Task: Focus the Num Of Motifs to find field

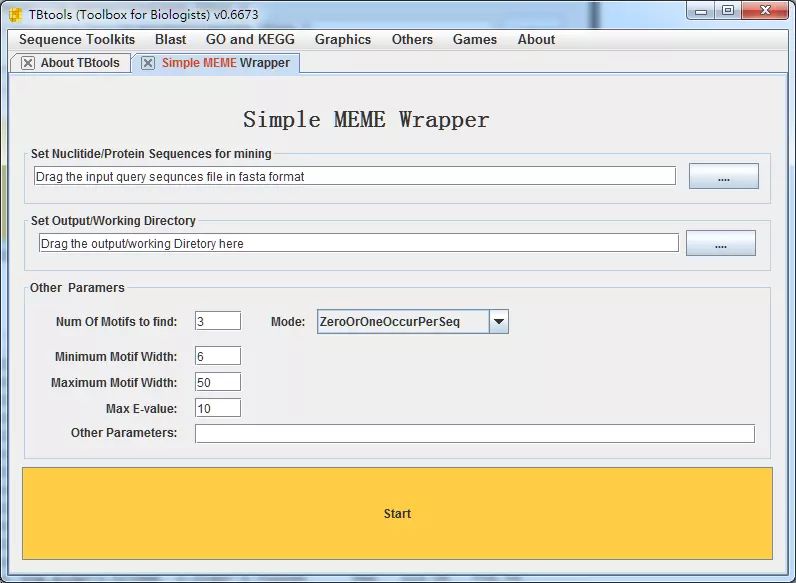Action: pos(217,321)
